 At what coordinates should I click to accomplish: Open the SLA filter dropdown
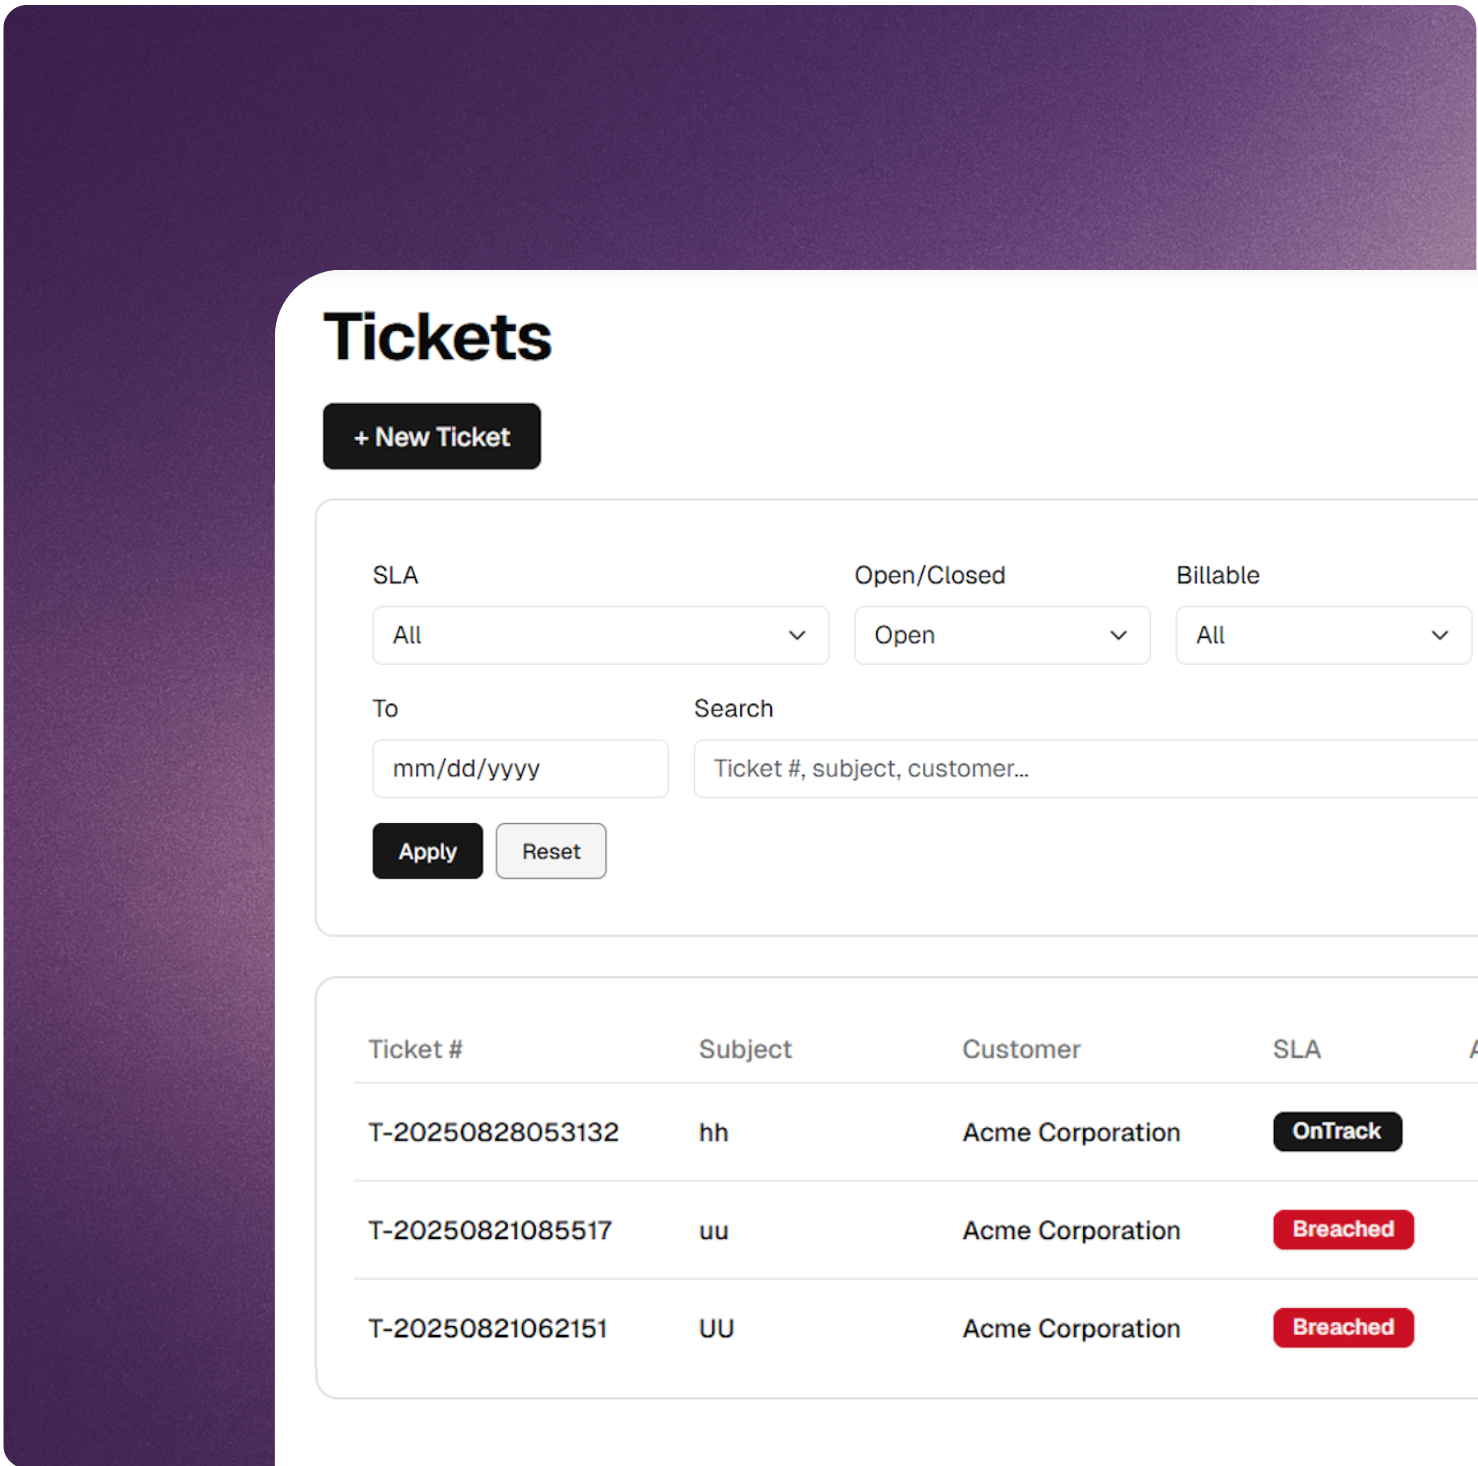click(x=599, y=635)
